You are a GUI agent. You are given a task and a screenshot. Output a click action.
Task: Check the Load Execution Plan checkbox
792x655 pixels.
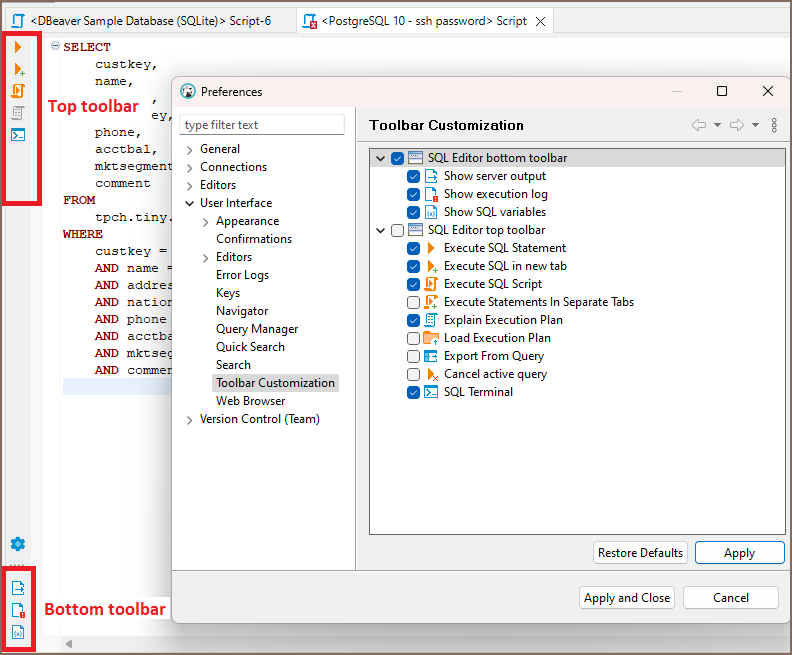click(414, 338)
